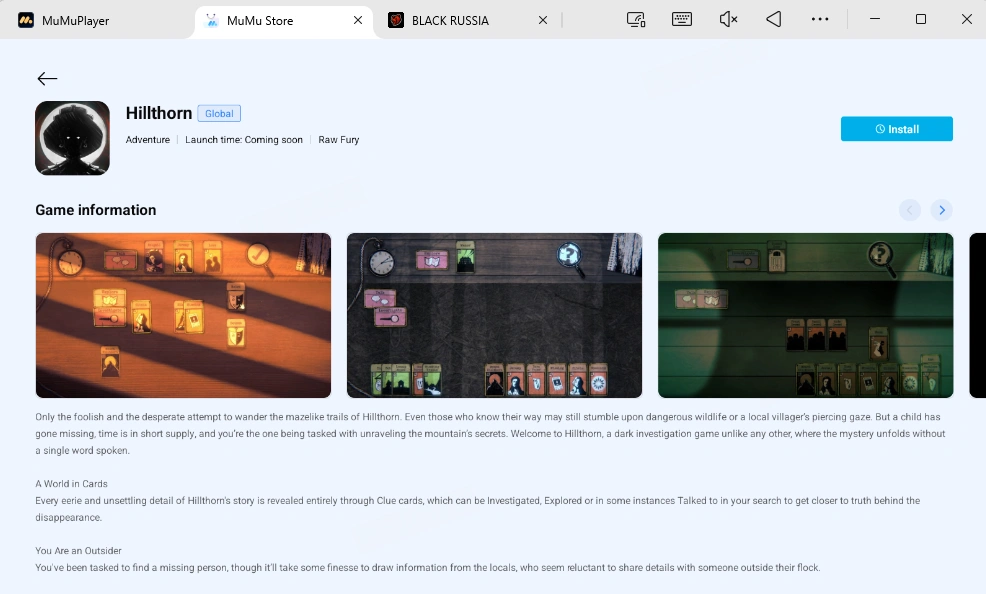Viewport: 986px width, 594px height.
Task: Click the Hillthorn title text
Action: tap(159, 113)
